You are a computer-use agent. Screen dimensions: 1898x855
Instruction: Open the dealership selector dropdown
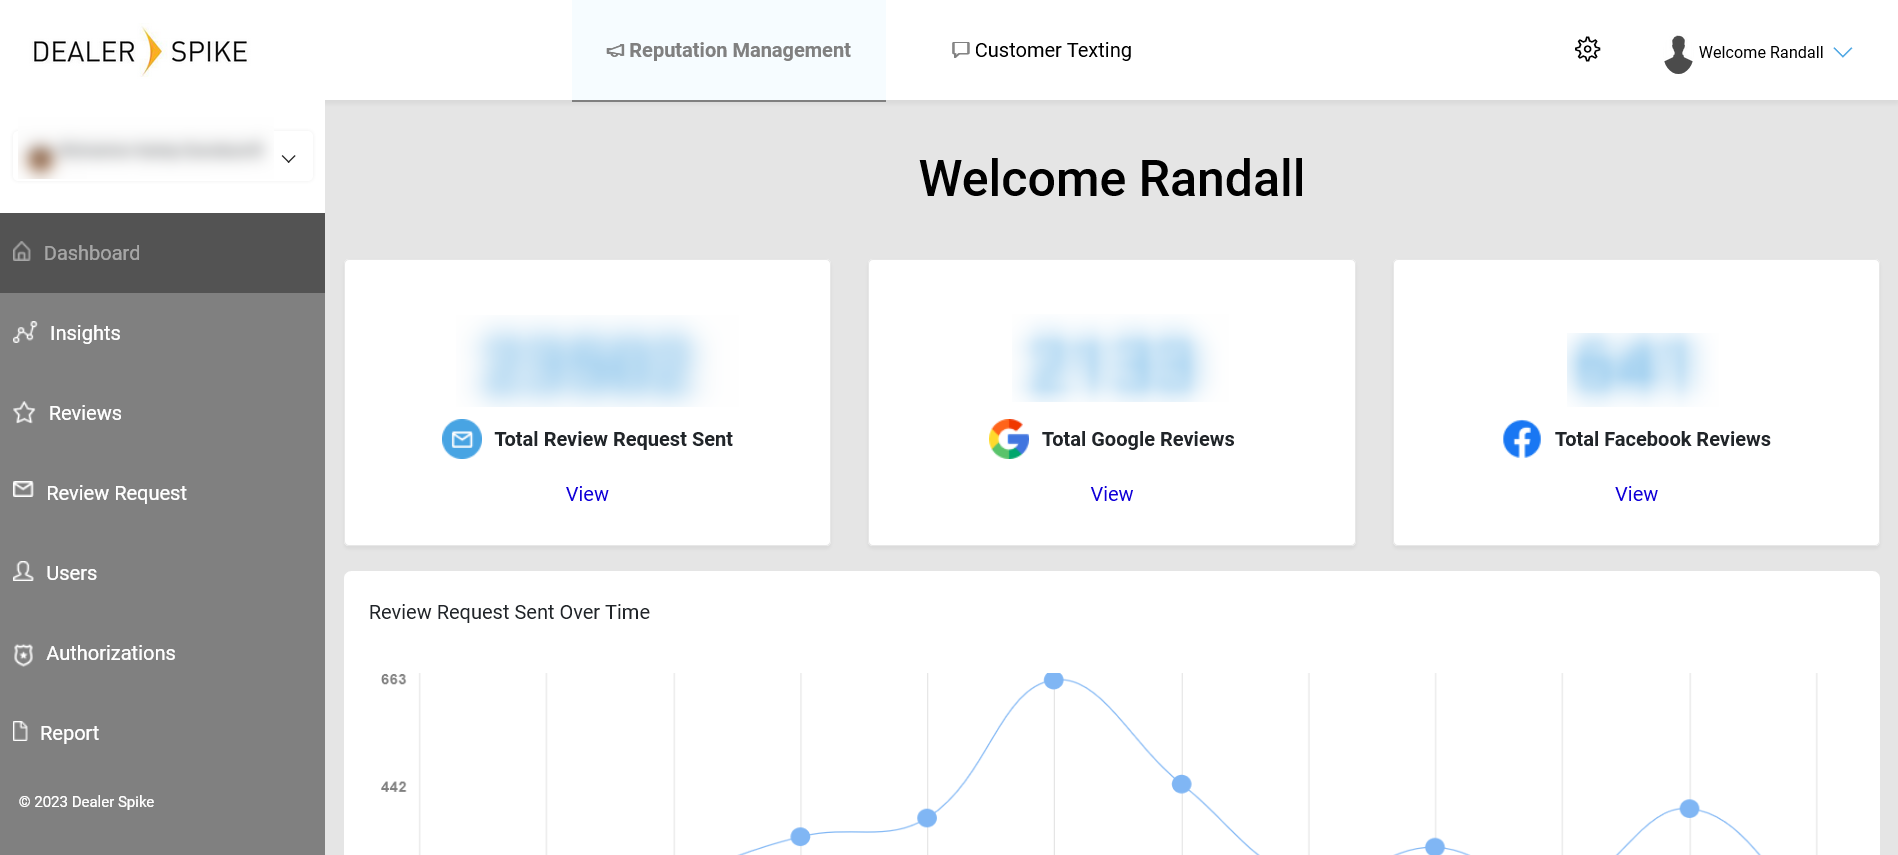163,157
